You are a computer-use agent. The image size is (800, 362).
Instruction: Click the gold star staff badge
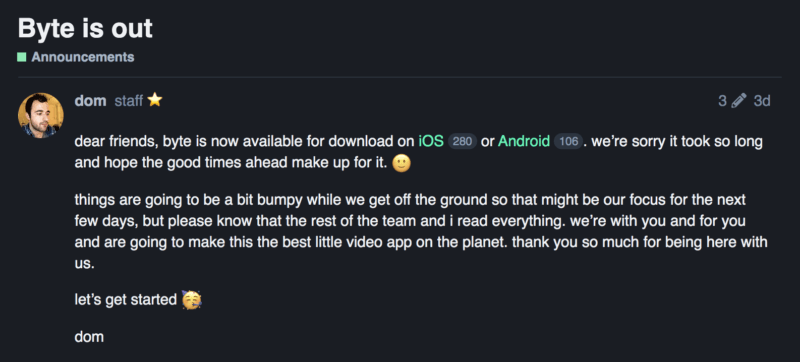coord(155,100)
